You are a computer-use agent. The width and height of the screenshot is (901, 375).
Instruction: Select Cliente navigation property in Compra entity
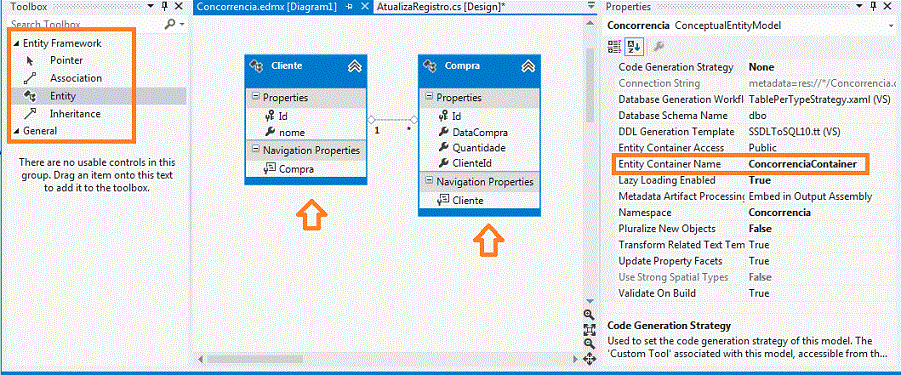(468, 200)
